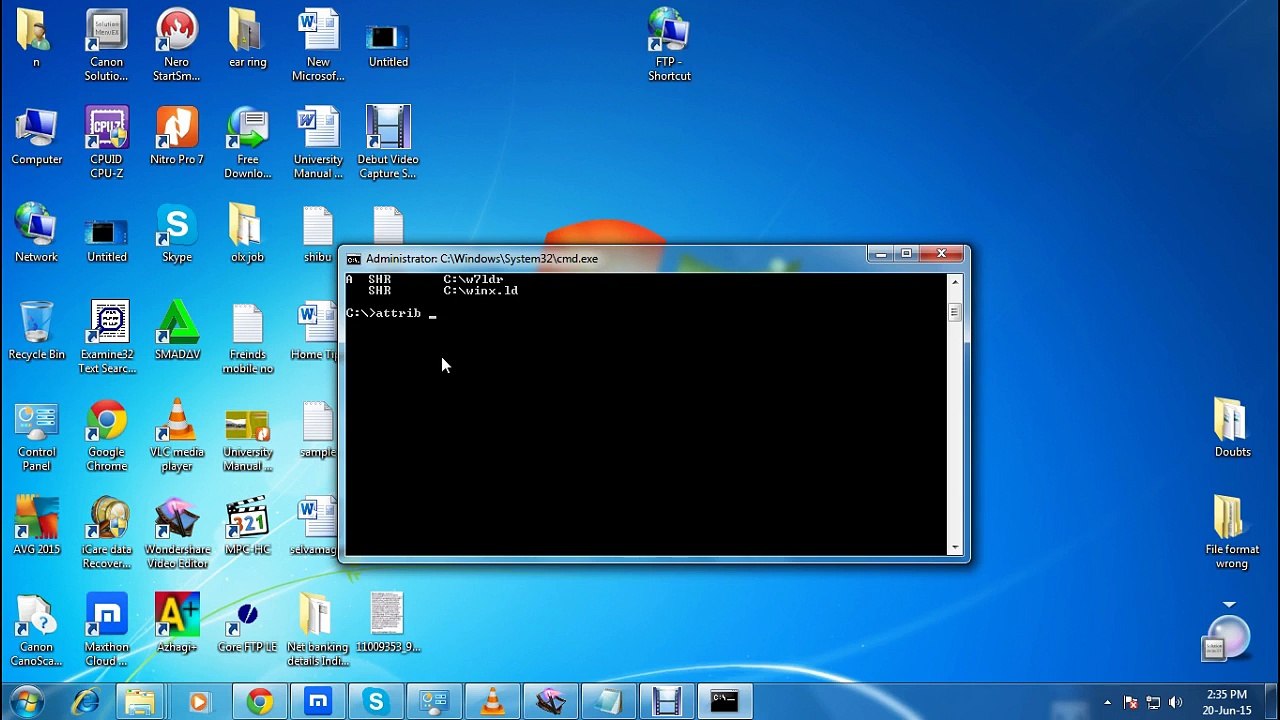The height and width of the screenshot is (720, 1280).
Task: Open VLC from the taskbar
Action: click(x=492, y=702)
